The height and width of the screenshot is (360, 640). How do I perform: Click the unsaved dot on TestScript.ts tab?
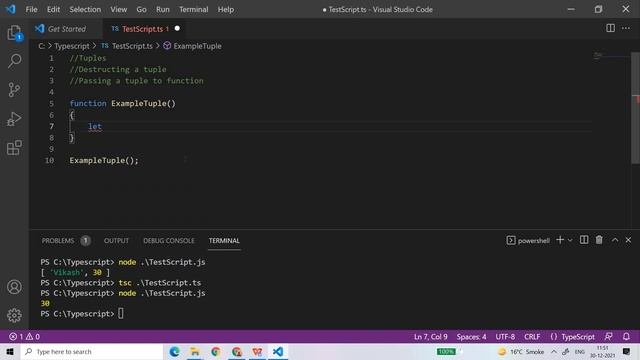[x=177, y=28]
